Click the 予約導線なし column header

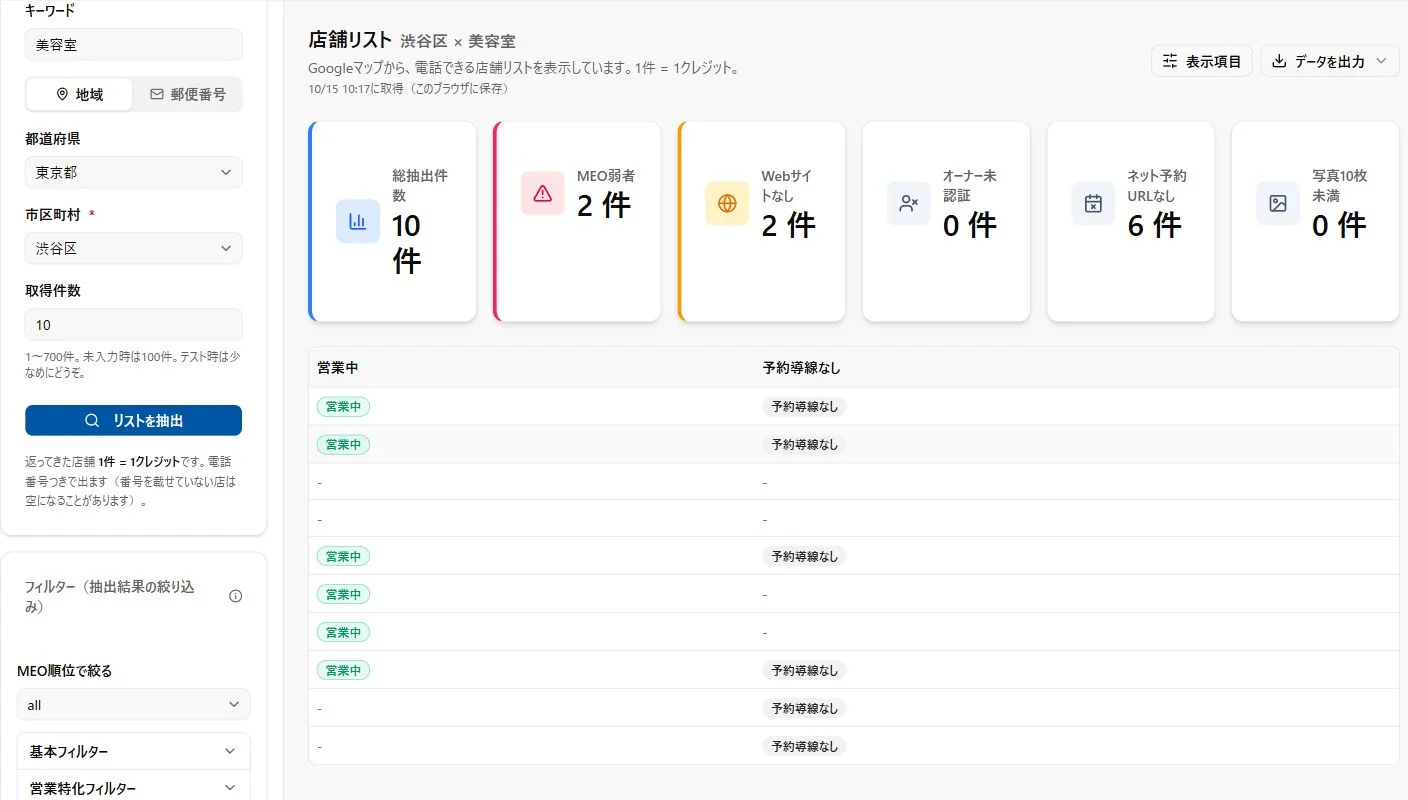(x=801, y=368)
